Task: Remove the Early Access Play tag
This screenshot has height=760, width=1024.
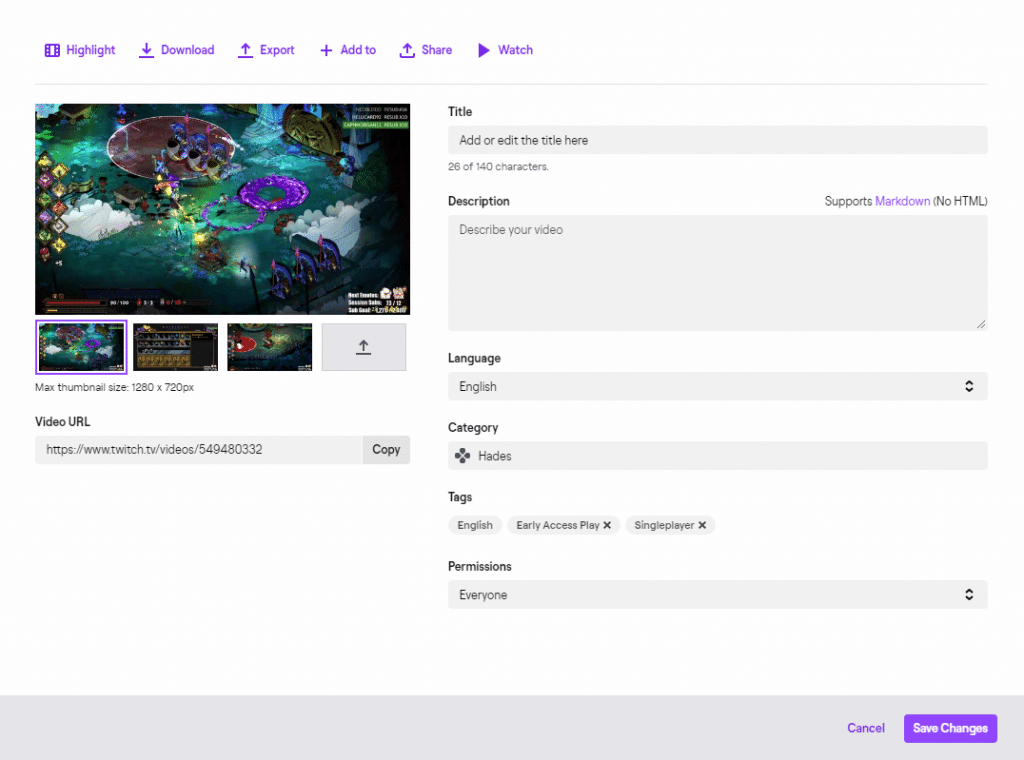Action: click(x=607, y=524)
